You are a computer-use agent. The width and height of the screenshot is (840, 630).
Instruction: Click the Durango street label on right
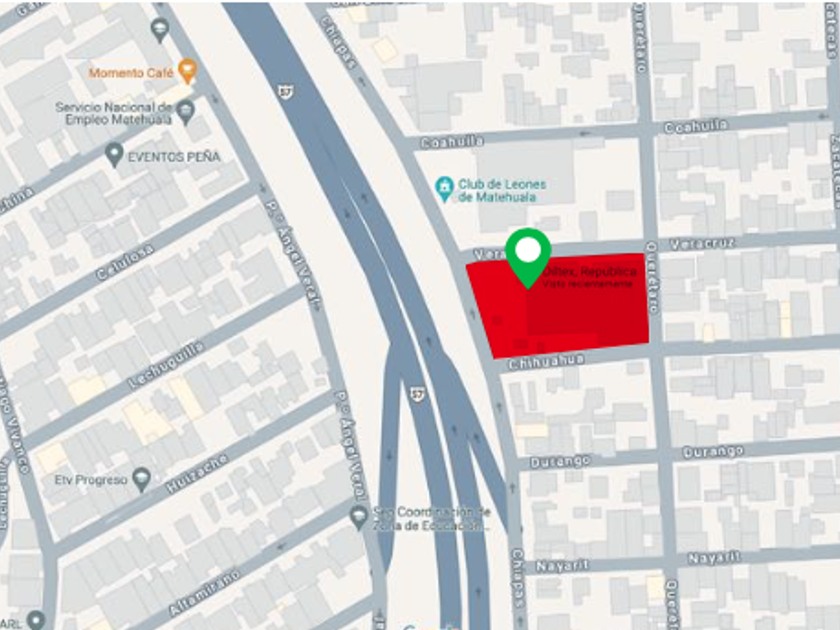coord(713,452)
